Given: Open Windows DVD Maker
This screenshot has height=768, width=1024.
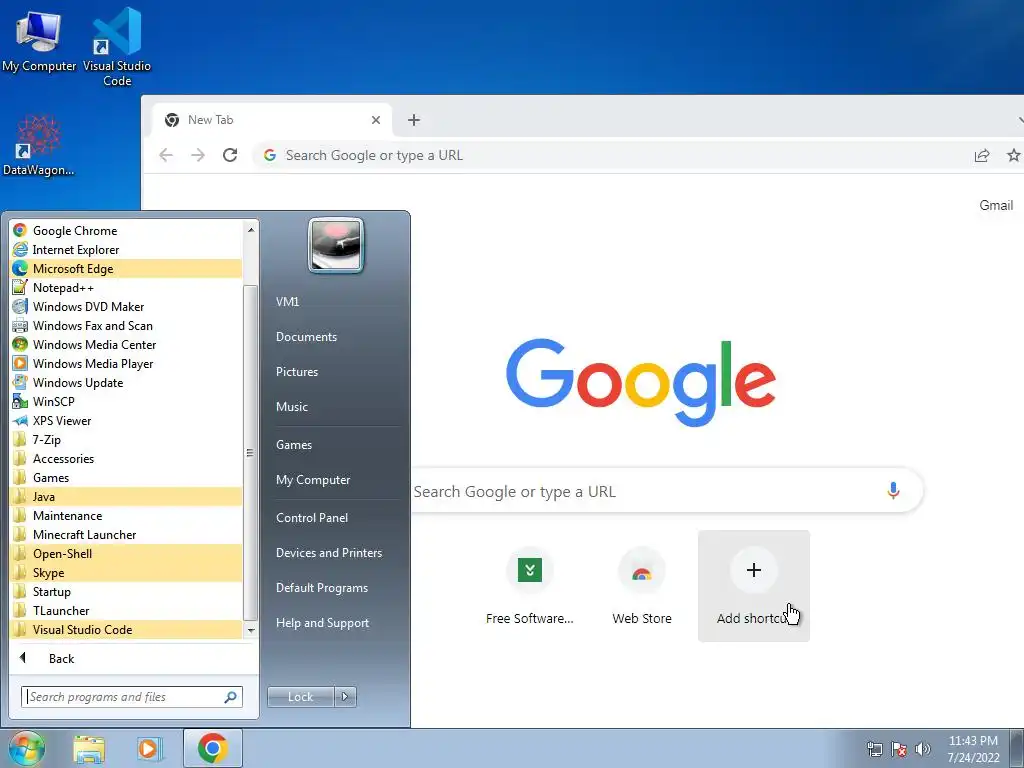Looking at the screenshot, I should (x=126, y=306).
